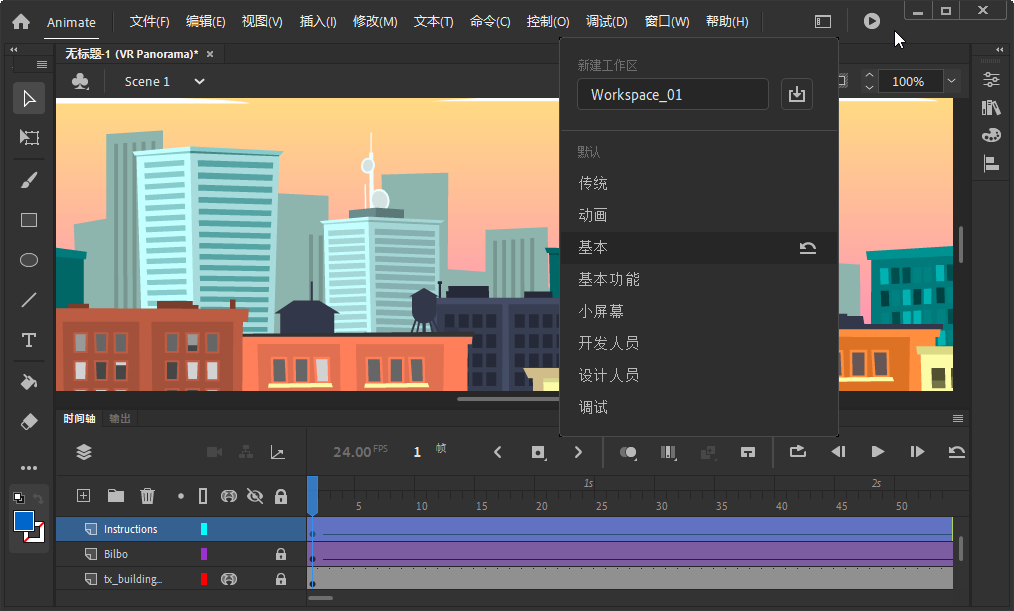Select the Paint Bucket tool
This screenshot has width=1014, height=611.
[x=28, y=381]
